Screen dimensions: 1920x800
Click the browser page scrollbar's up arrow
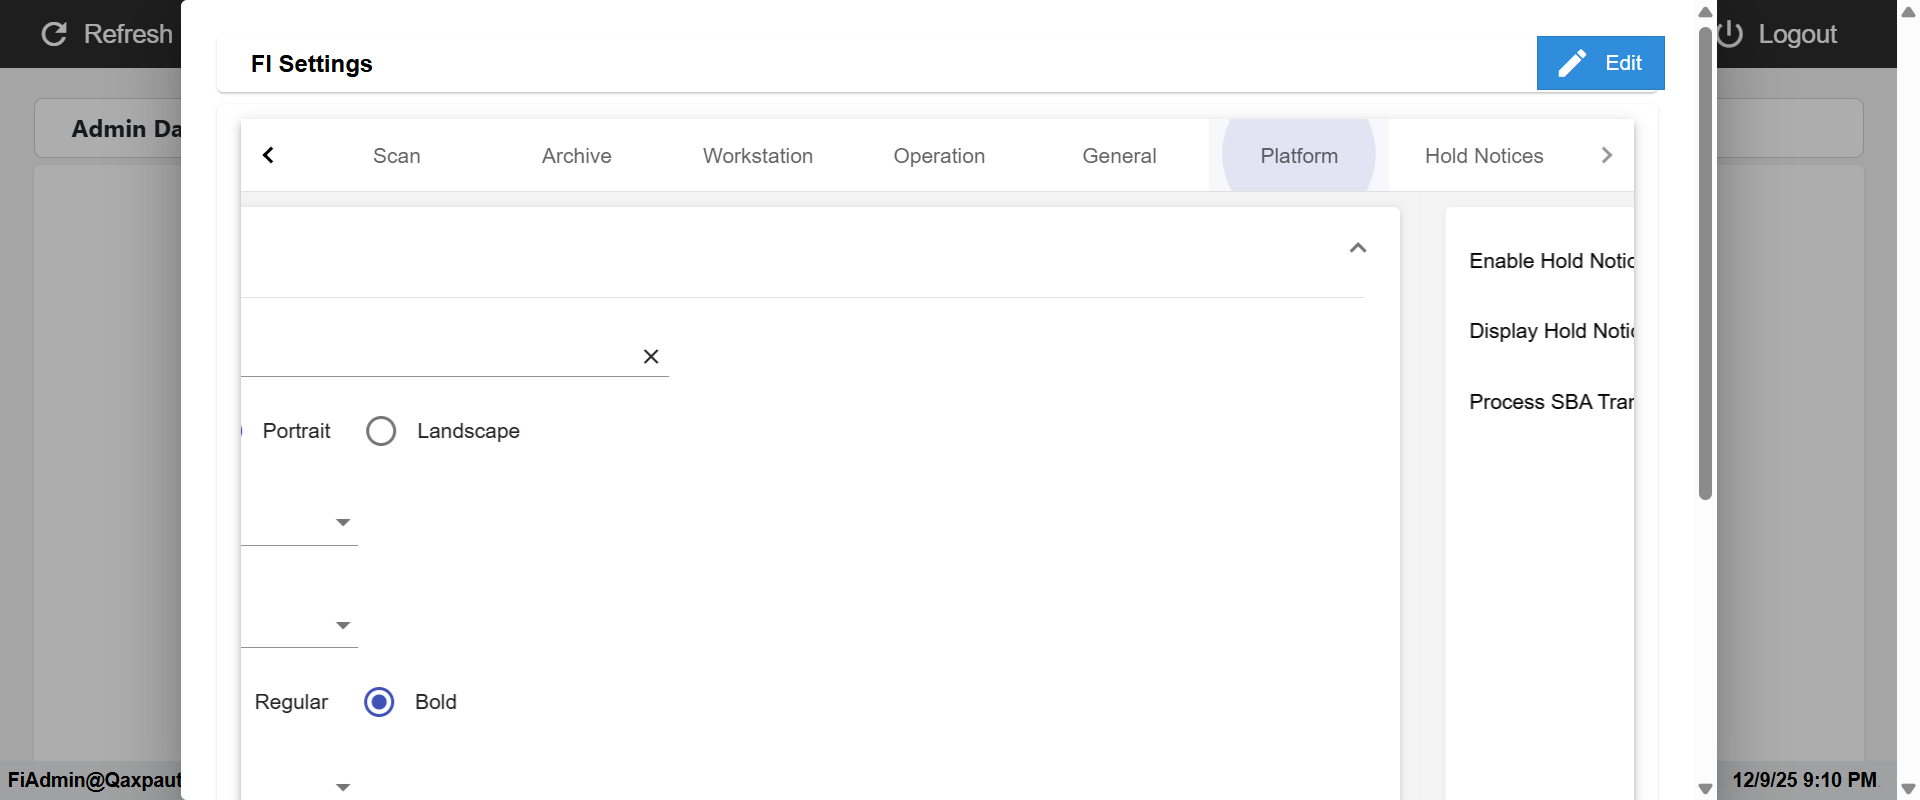[x=1908, y=12]
